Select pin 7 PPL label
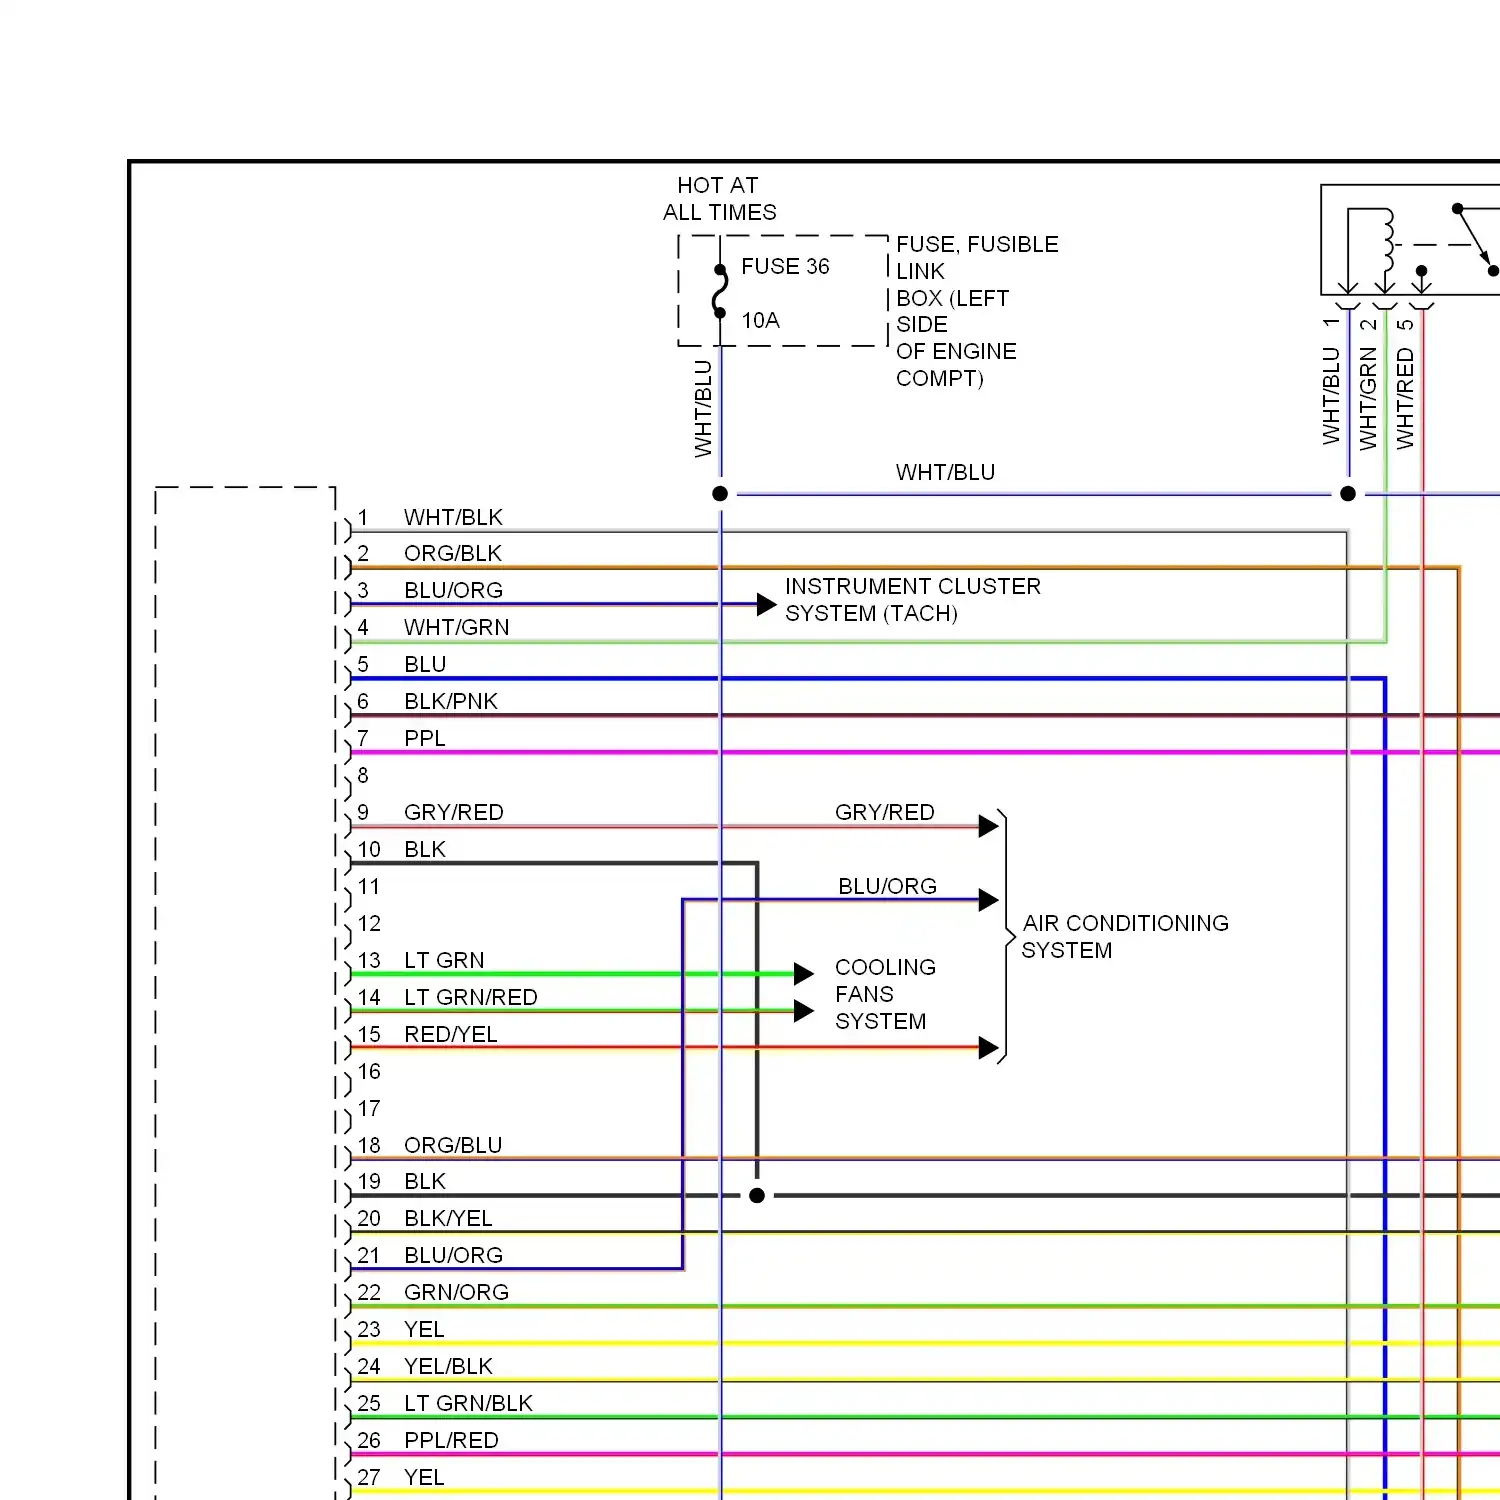Viewport: 1500px width, 1500px height. coord(425,738)
